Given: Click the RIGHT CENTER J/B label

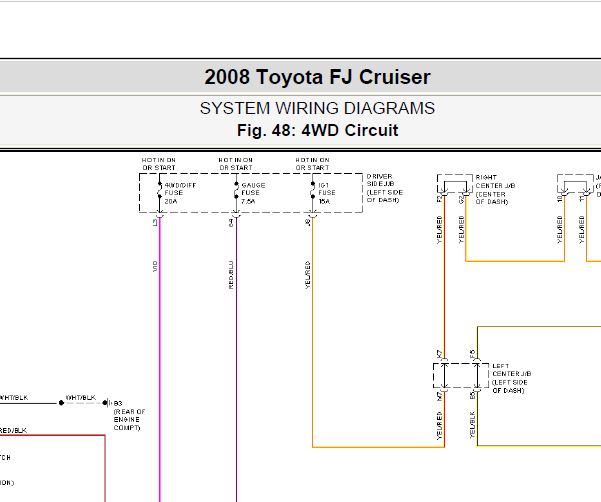Looking at the screenshot, I should pos(495,190).
